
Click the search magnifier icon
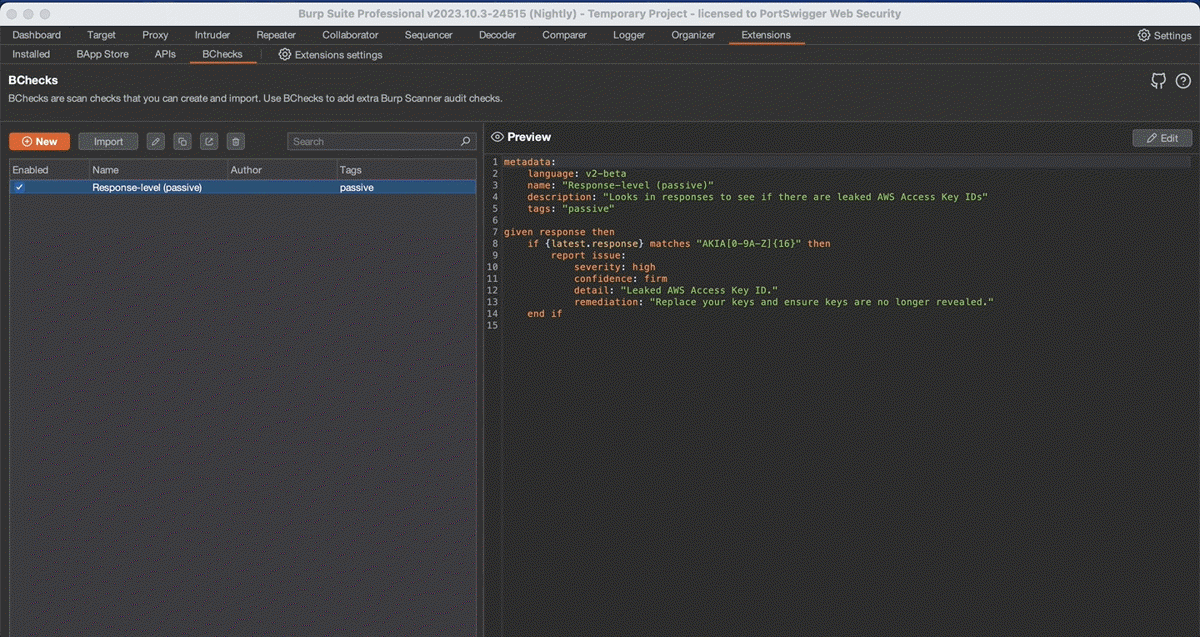point(465,142)
